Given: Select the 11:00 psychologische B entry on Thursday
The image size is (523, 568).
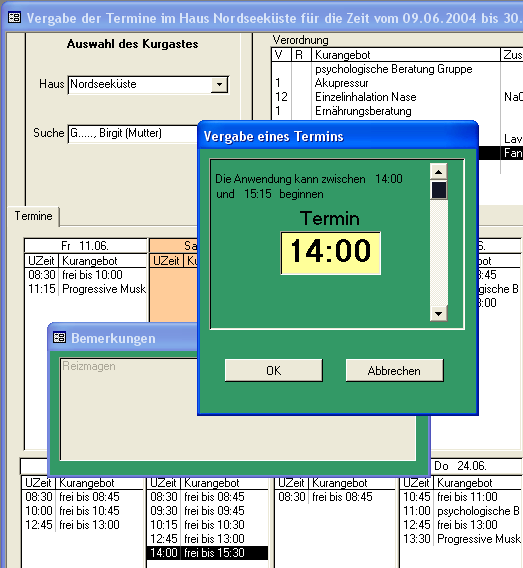Looking at the screenshot, I should (x=461, y=511).
